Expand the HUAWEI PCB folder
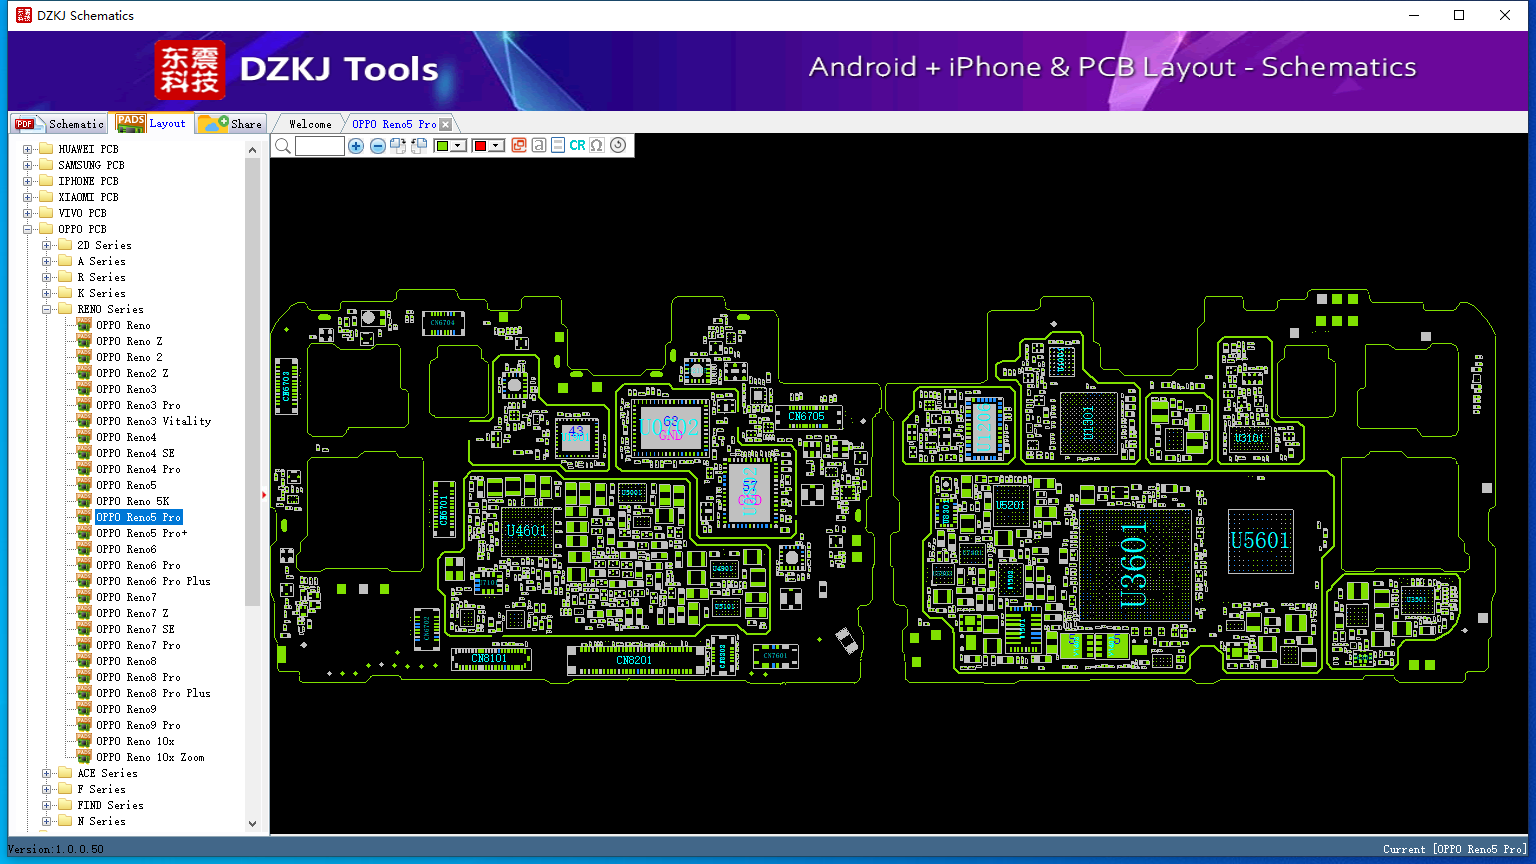This screenshot has height=864, width=1536. pos(28,149)
